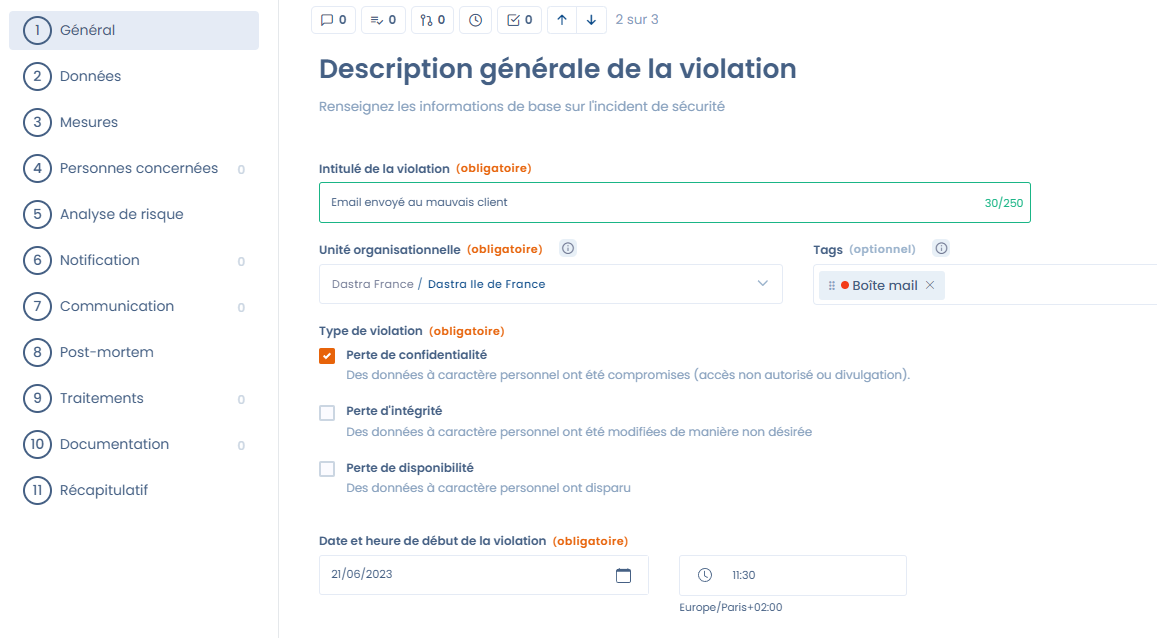Screen dimensions: 1157x638
Task: Click the Perte de confidentialité label
Action: (x=416, y=355)
